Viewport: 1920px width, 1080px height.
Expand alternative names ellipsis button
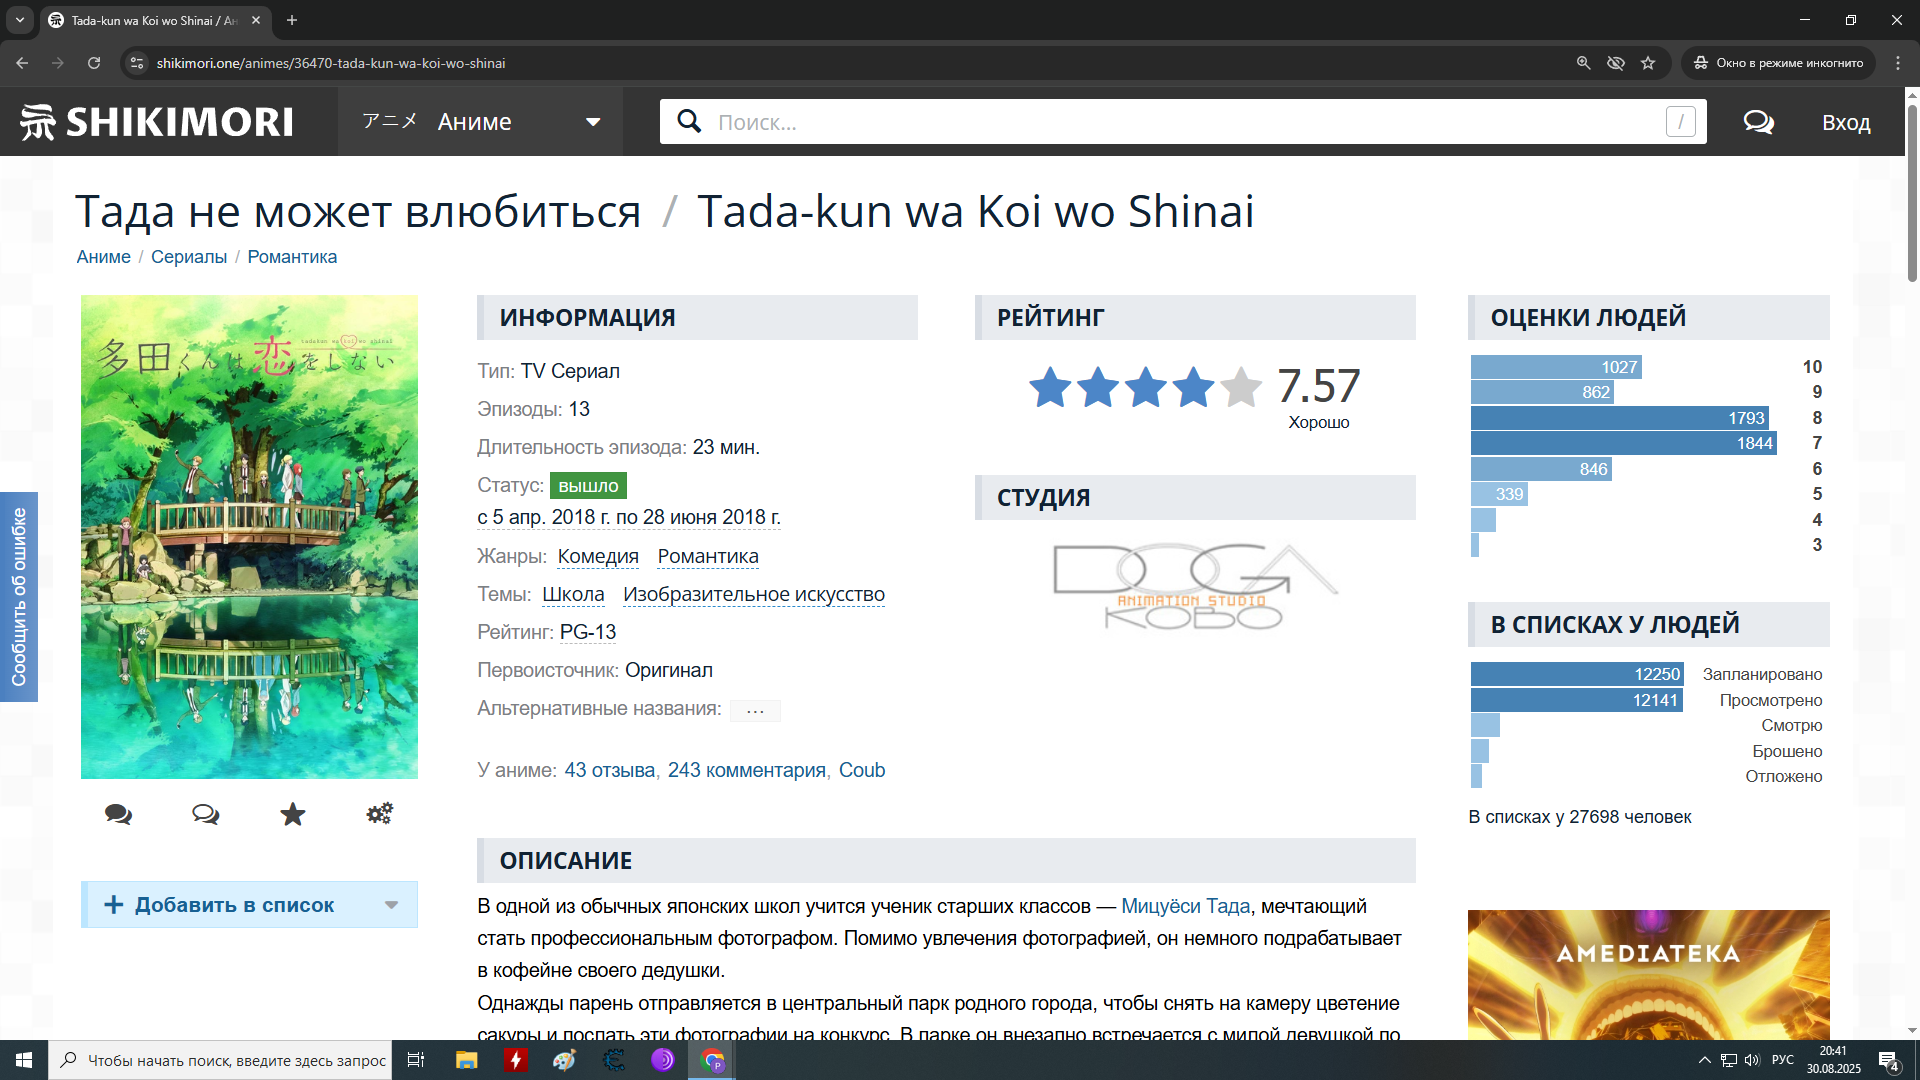click(x=755, y=710)
